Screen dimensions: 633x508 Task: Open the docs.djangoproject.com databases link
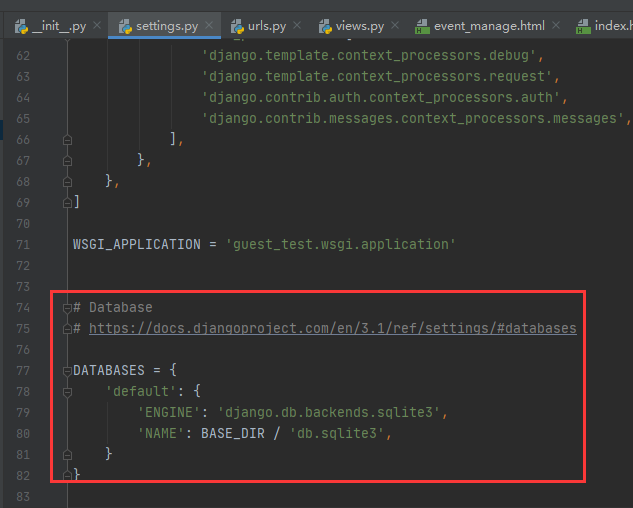coord(333,328)
